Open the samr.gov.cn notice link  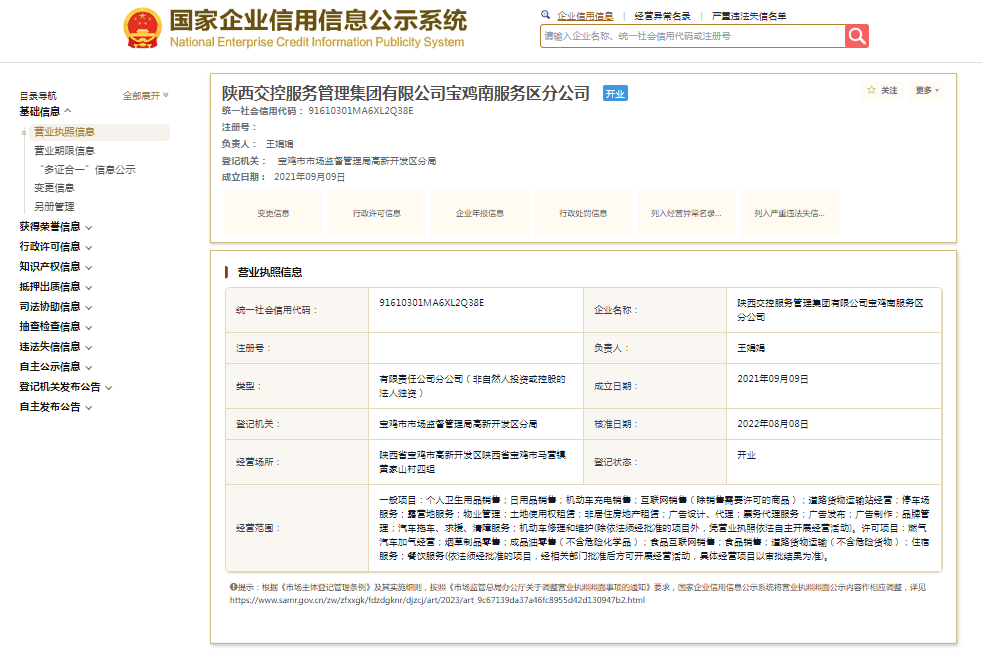(437, 600)
